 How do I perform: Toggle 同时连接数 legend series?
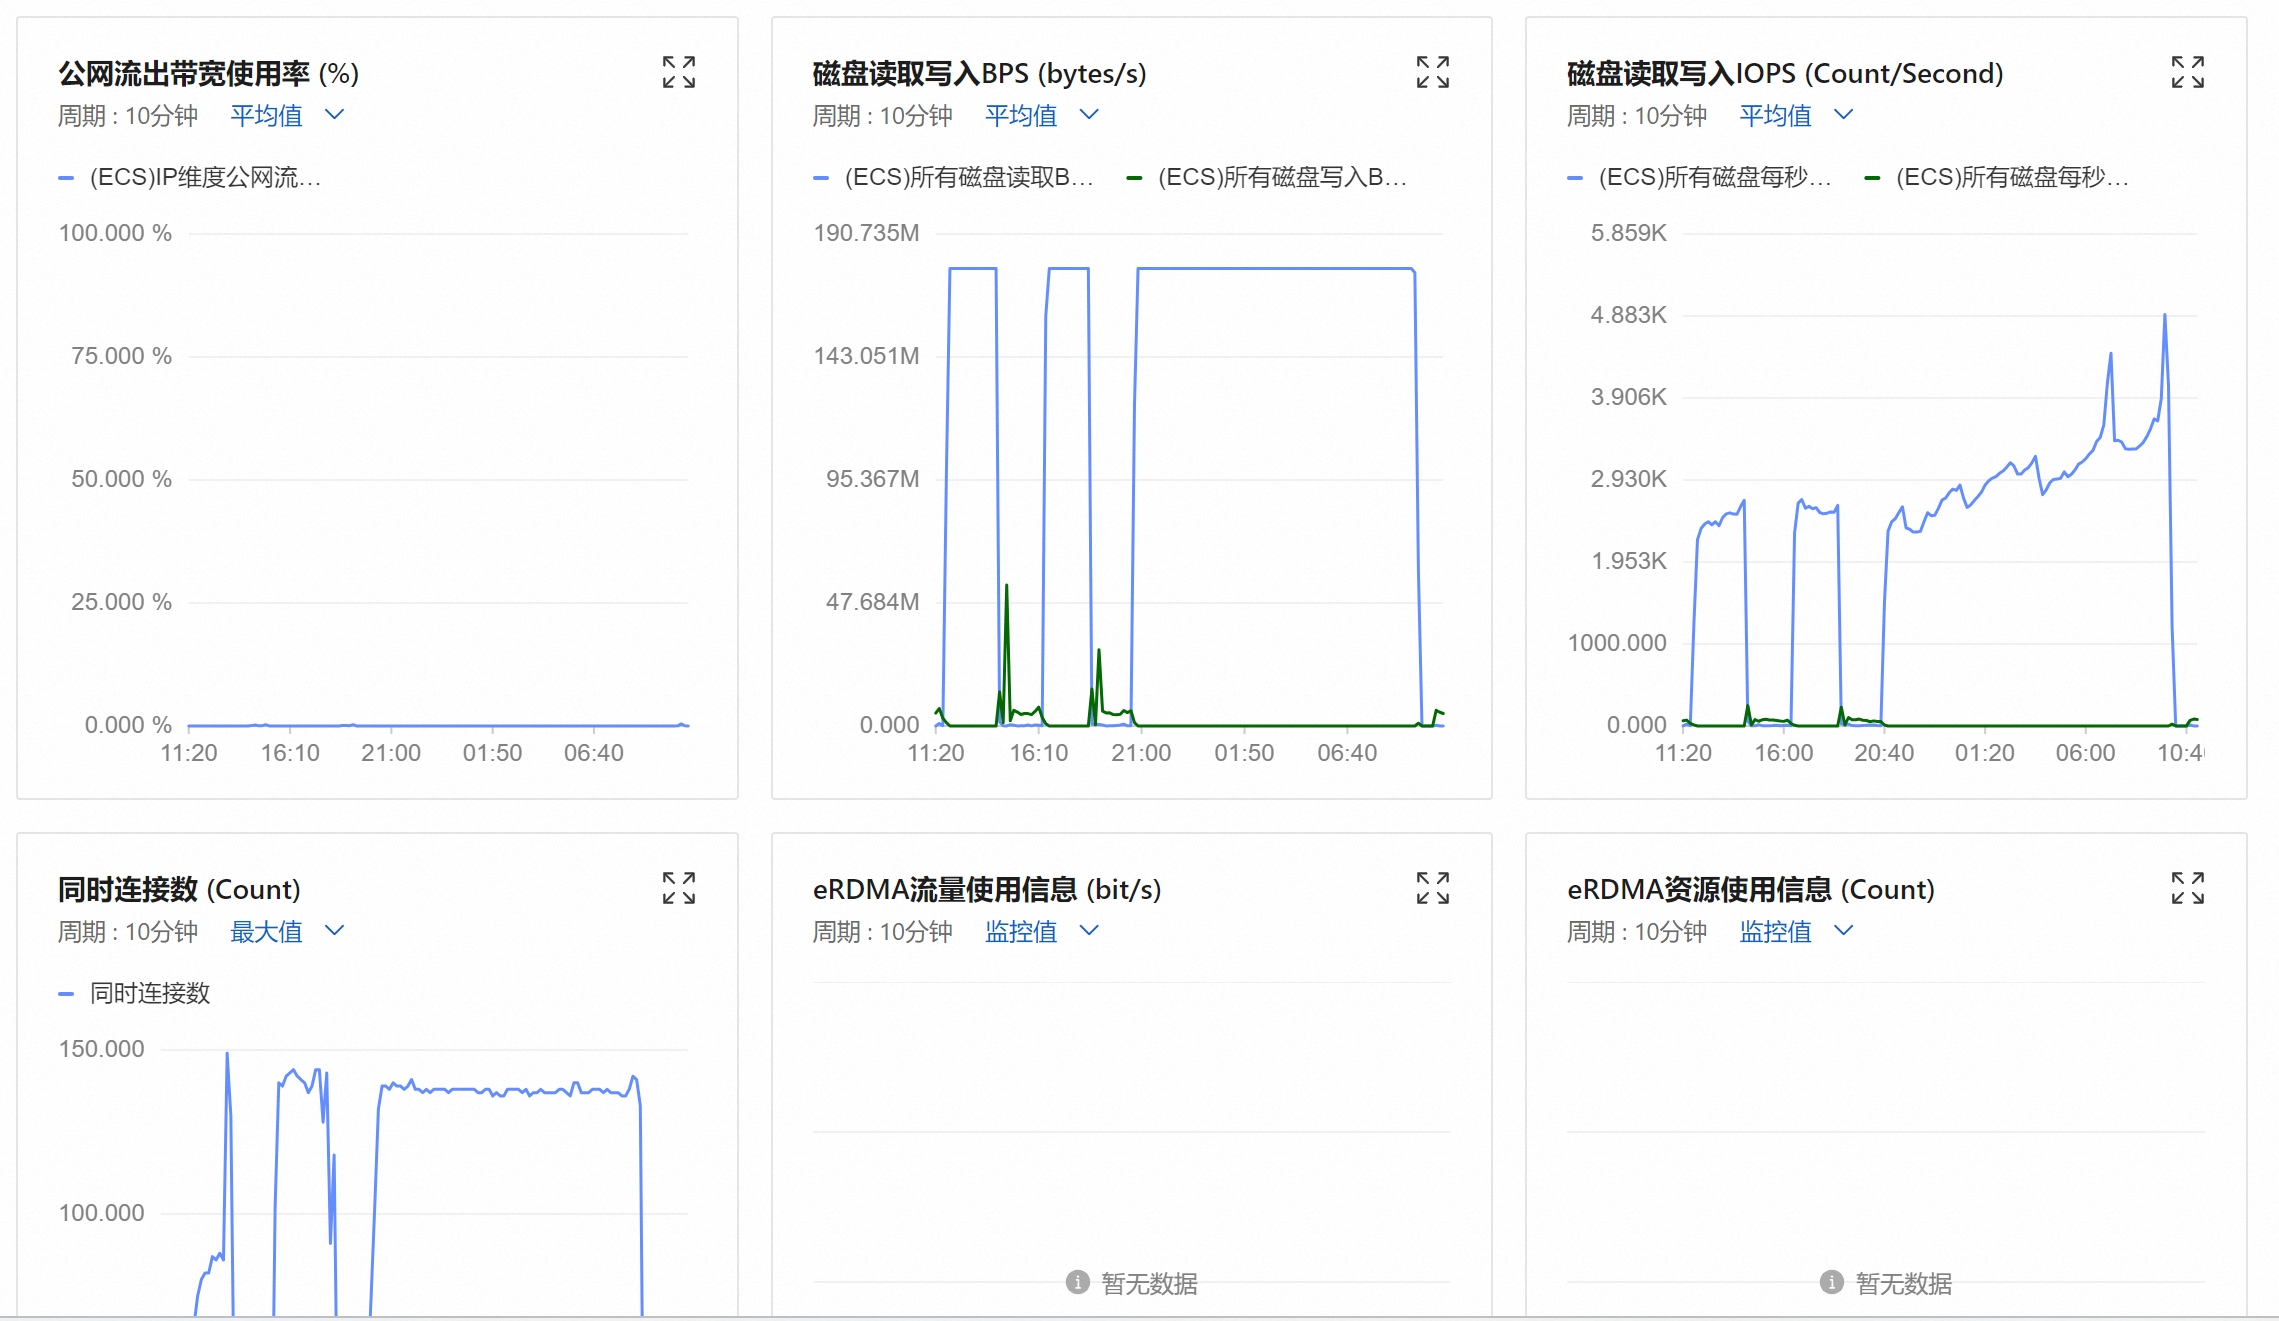click(134, 993)
